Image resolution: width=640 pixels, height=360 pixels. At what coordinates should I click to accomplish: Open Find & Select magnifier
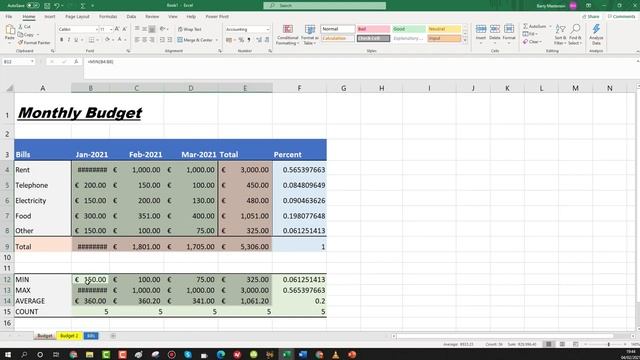(575, 34)
